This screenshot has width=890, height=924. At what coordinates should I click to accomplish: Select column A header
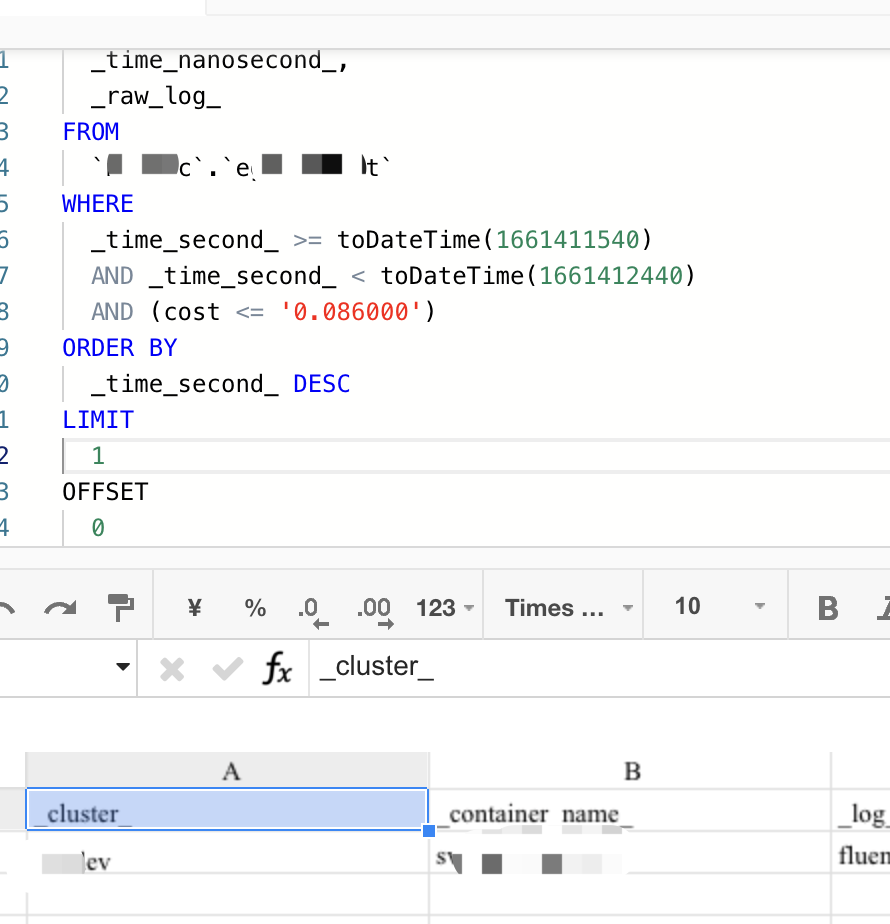pos(228,771)
